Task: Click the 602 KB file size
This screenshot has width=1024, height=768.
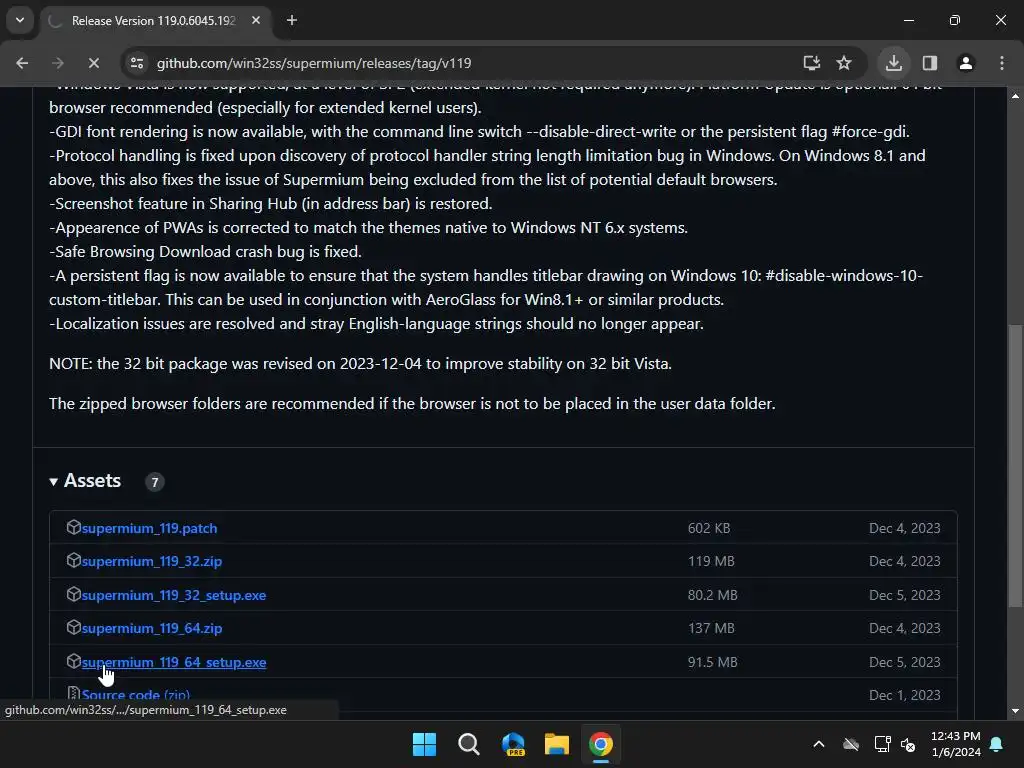Action: coord(709,528)
